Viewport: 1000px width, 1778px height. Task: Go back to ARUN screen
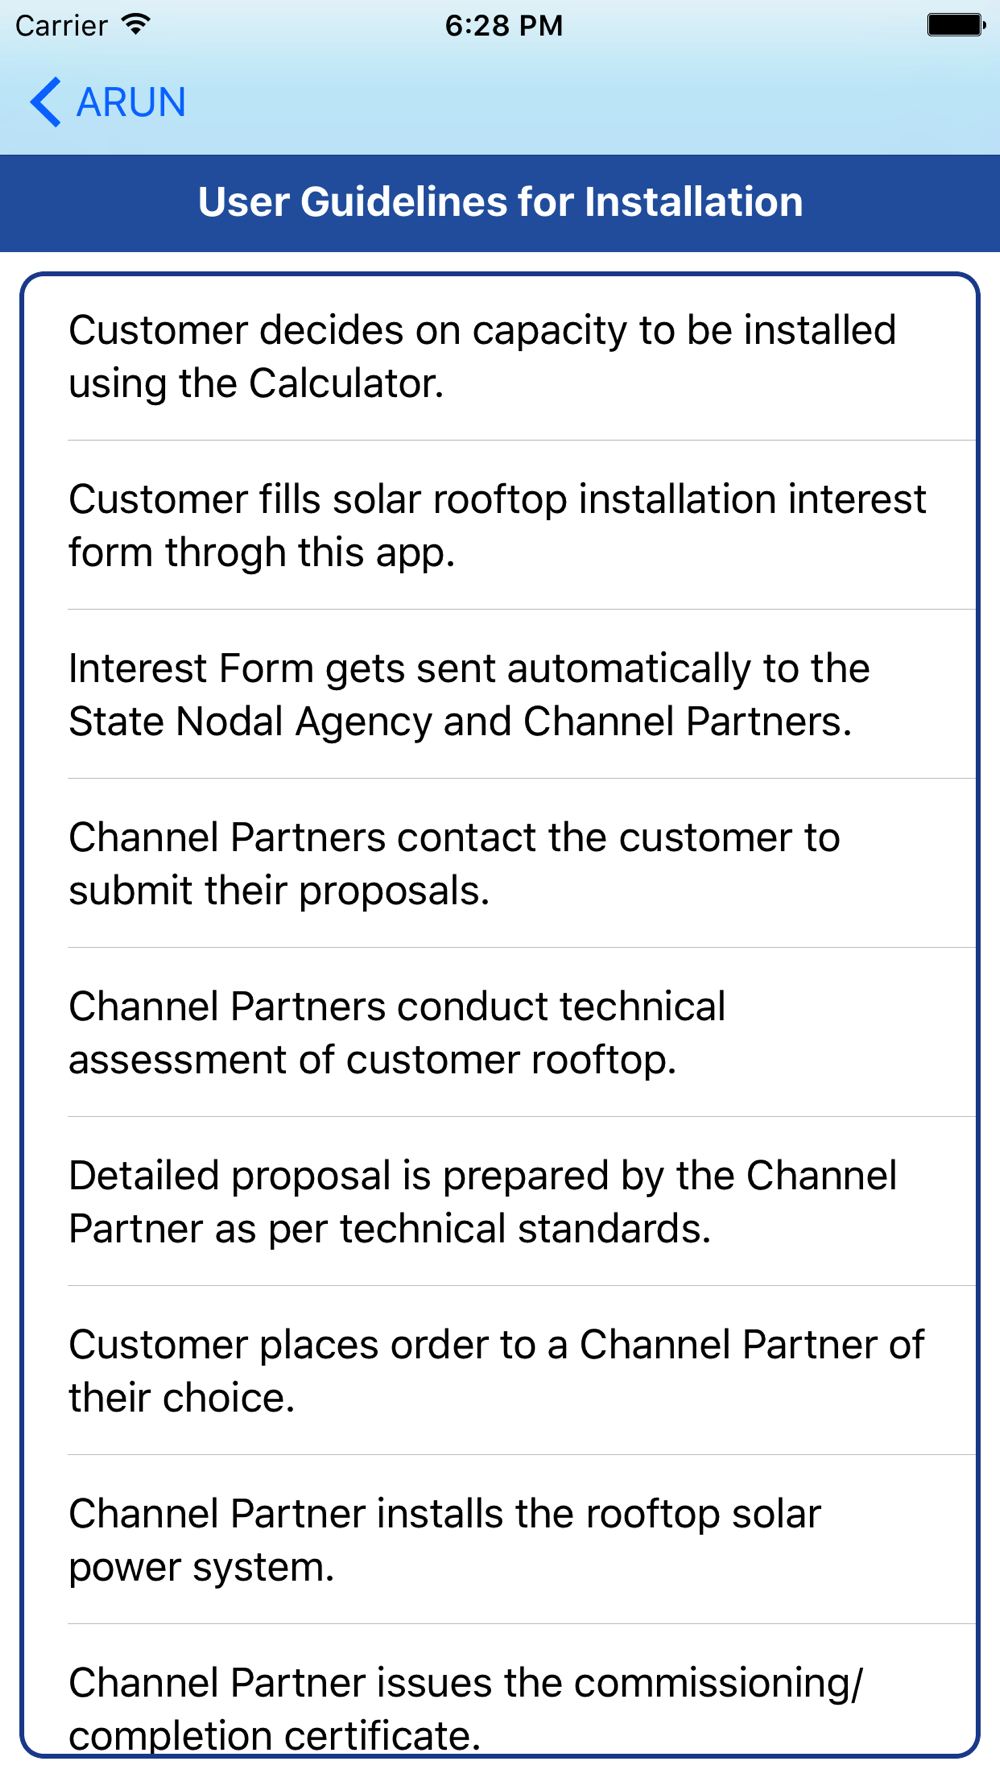point(108,102)
